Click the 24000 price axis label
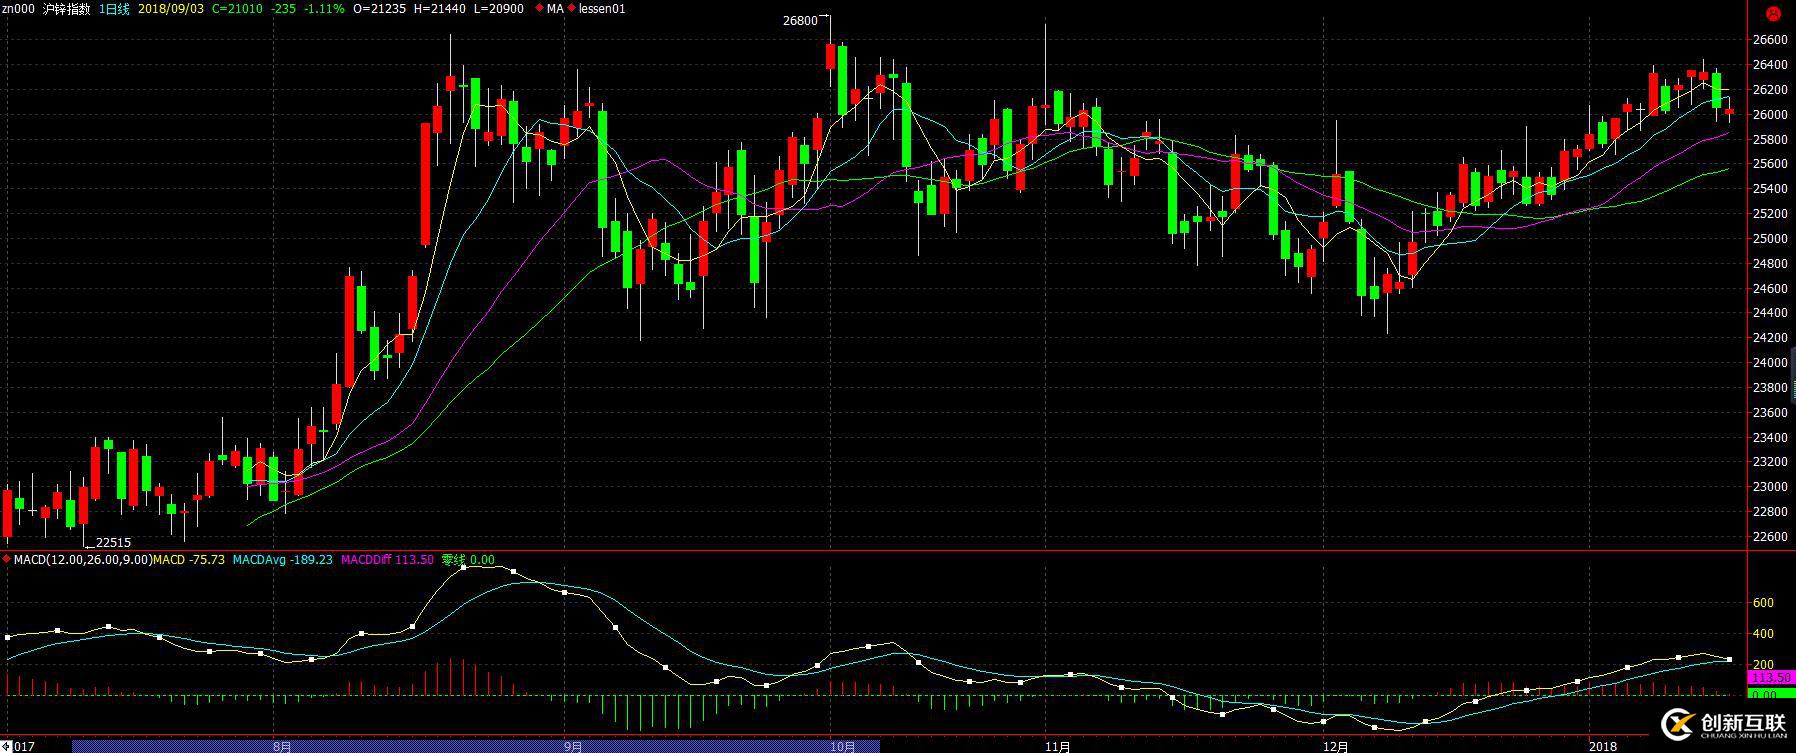The image size is (1796, 753). click(x=1770, y=363)
